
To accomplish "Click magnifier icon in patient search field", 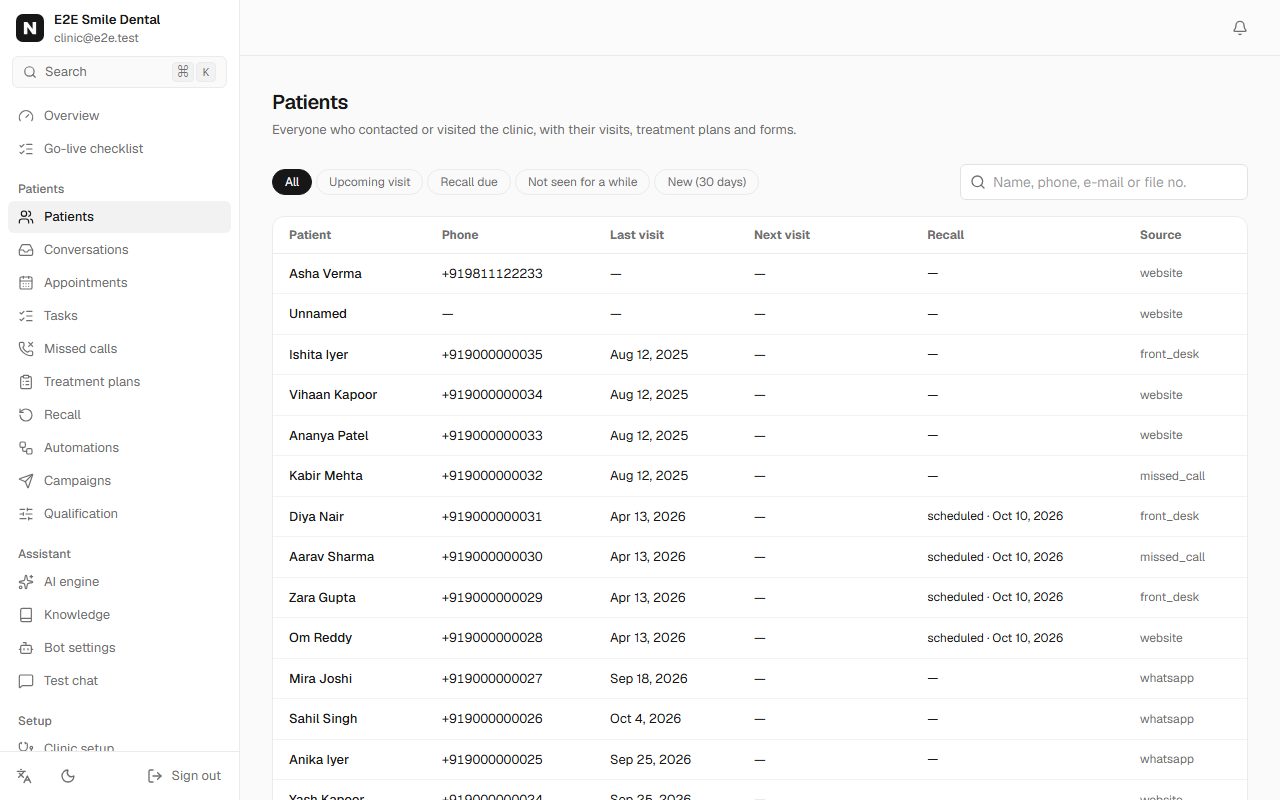I will pyautogui.click(x=978, y=182).
